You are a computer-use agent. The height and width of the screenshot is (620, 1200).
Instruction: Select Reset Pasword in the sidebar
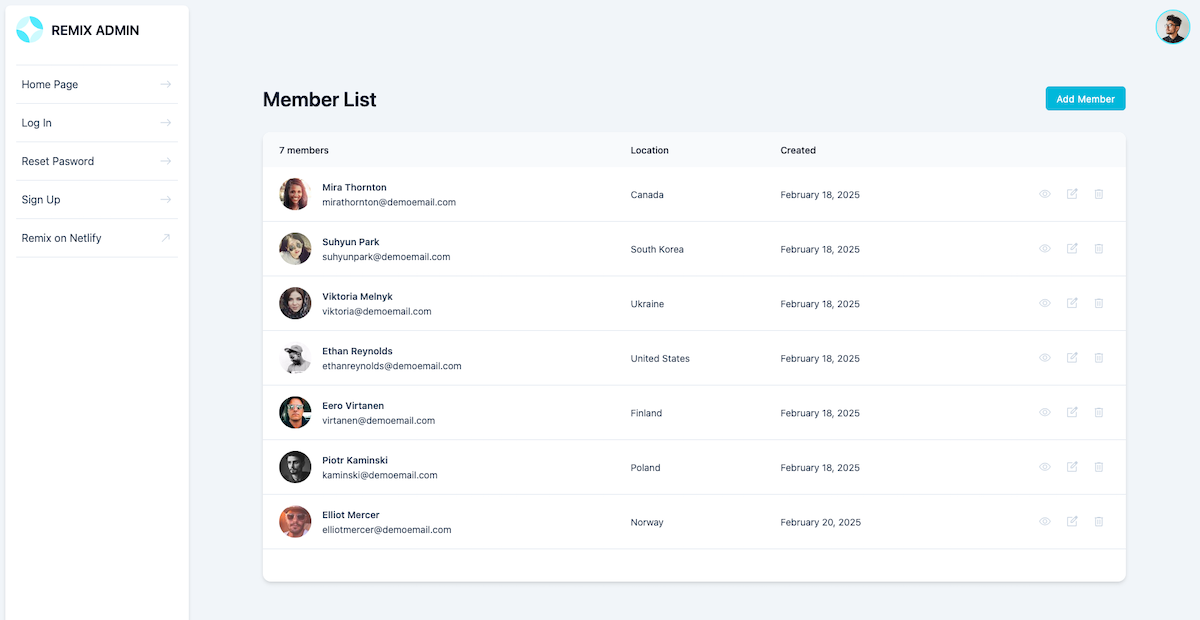[97, 161]
